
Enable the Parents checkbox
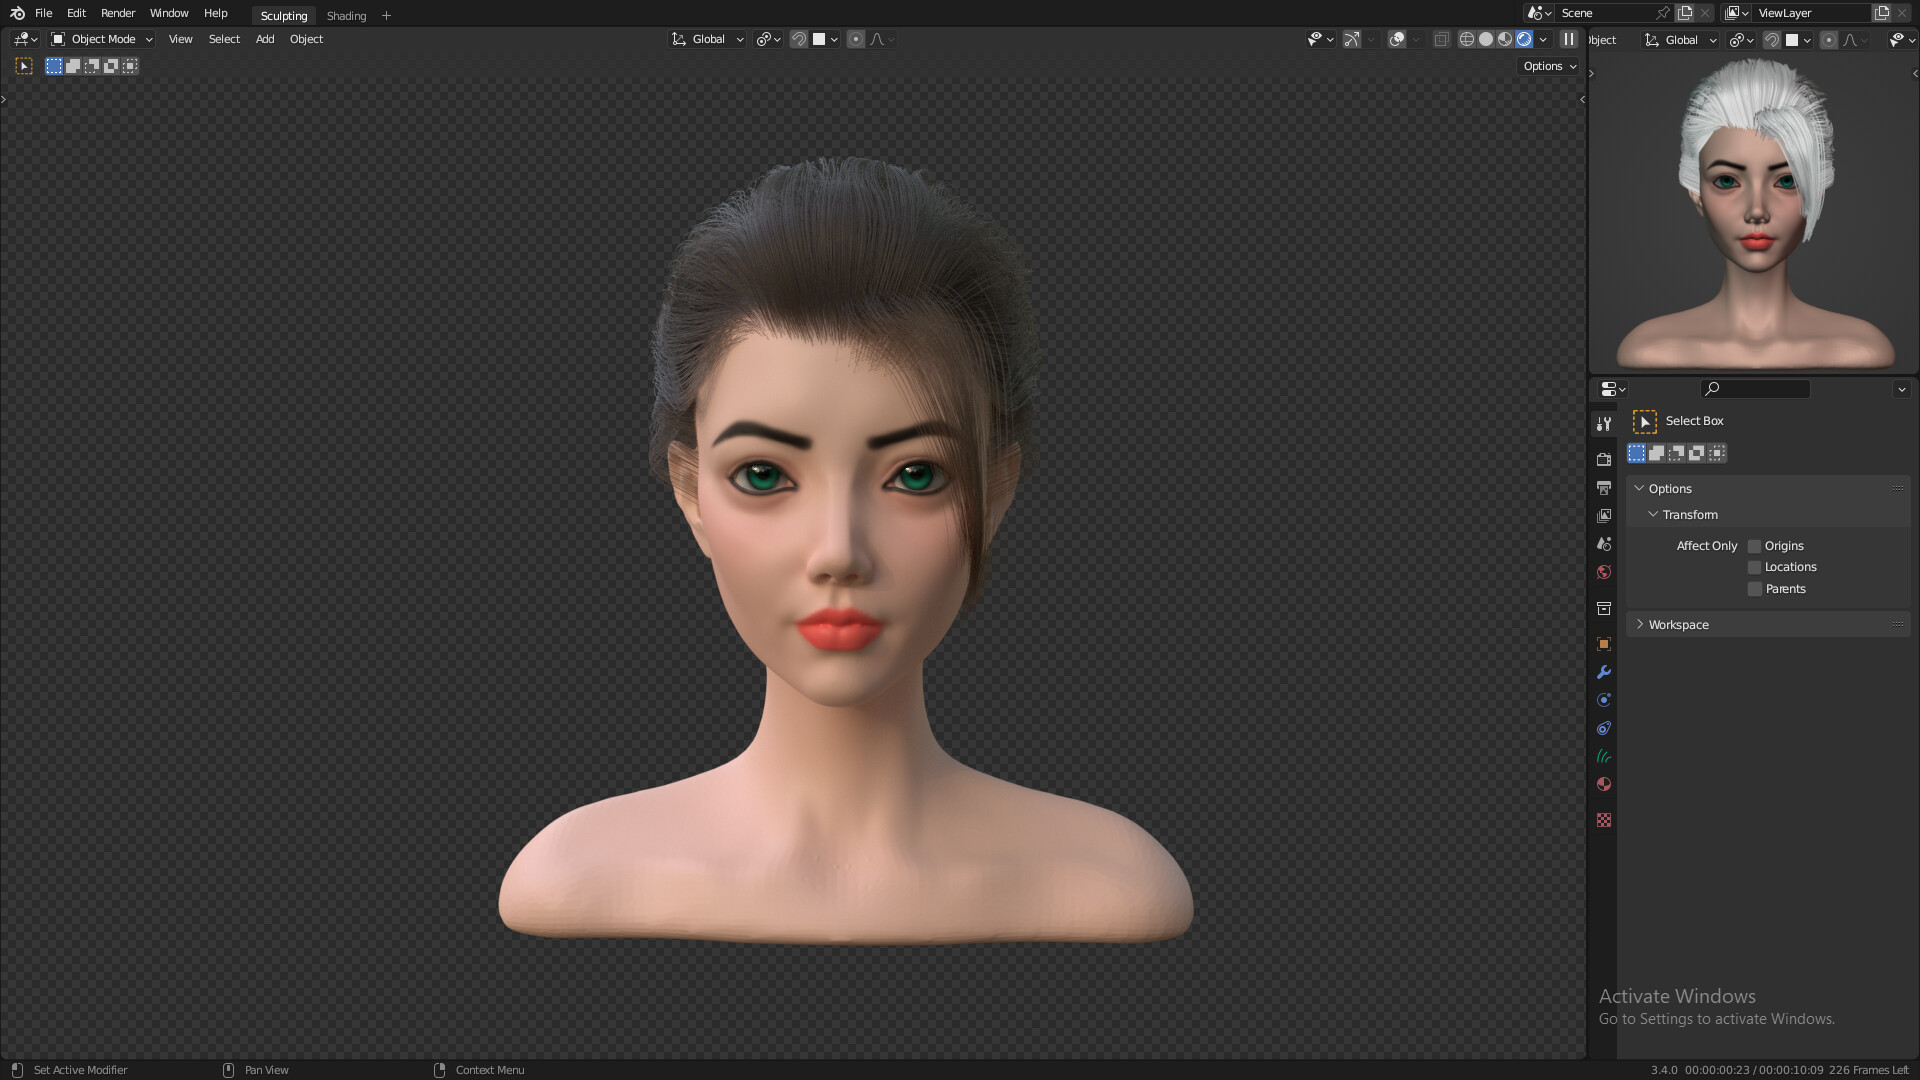(1754, 588)
